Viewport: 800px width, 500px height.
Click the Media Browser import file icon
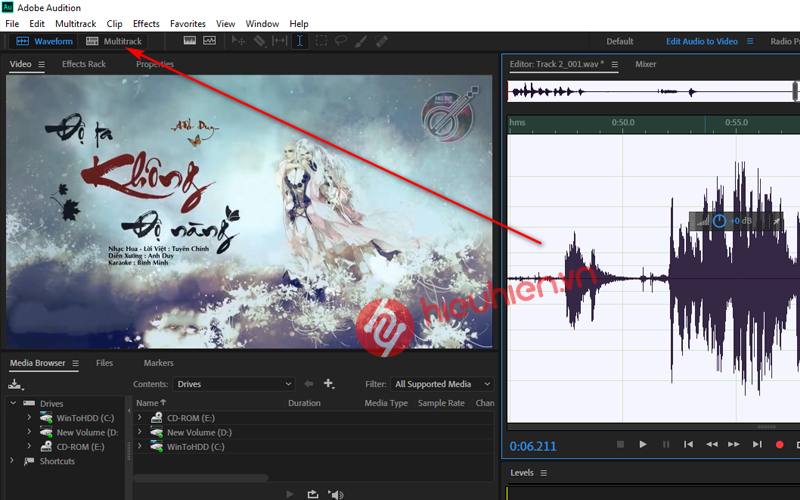[x=15, y=385]
